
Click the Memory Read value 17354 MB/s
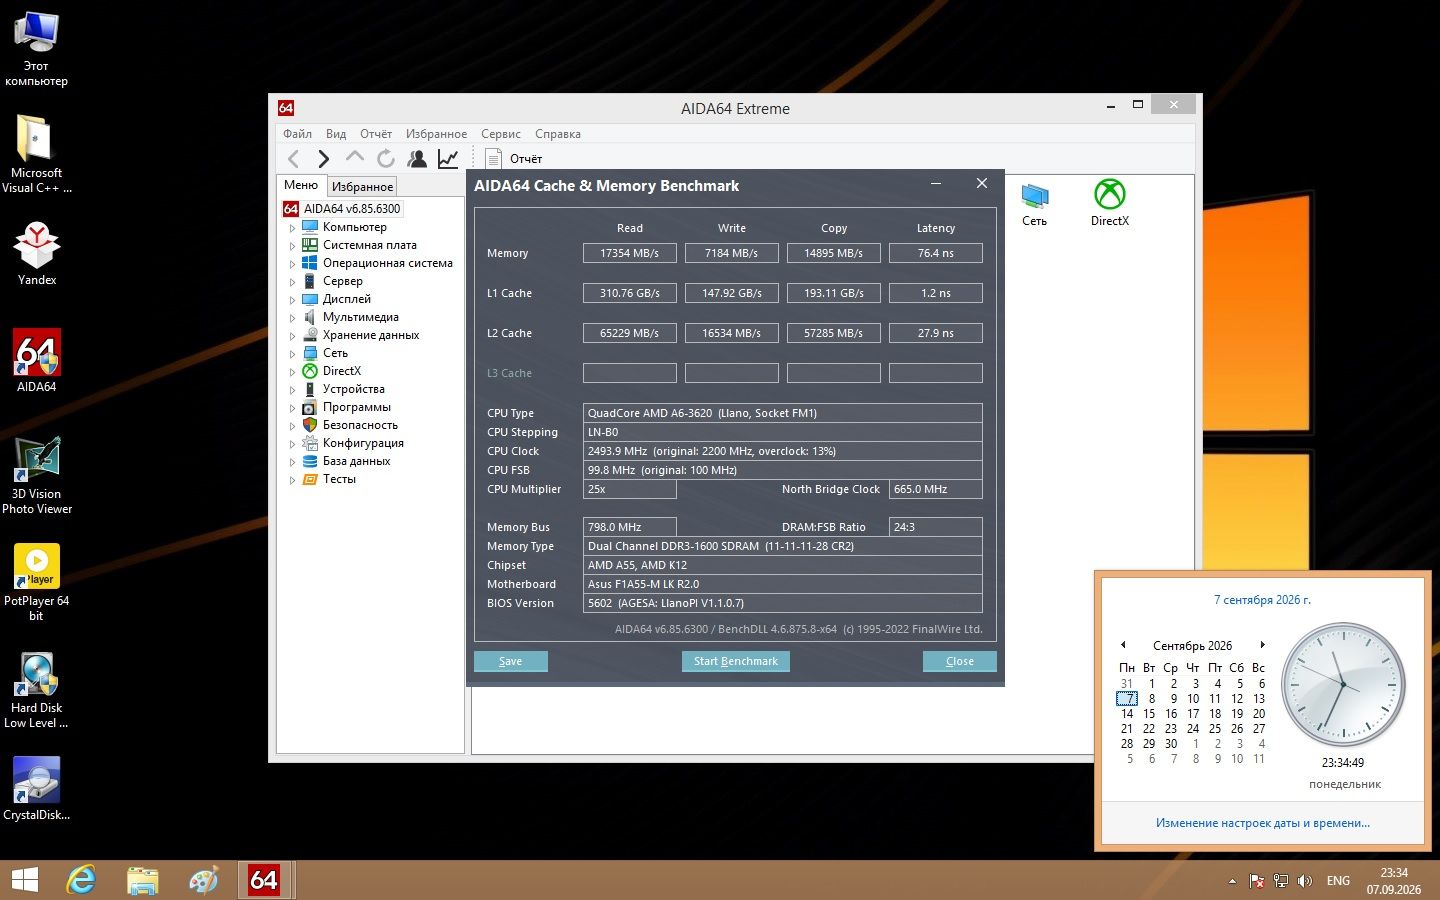(x=629, y=253)
